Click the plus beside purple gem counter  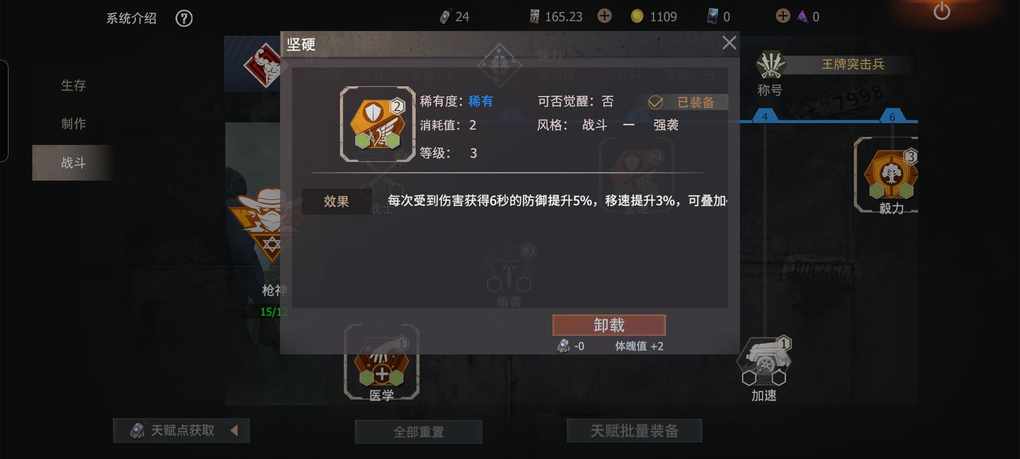coord(783,16)
